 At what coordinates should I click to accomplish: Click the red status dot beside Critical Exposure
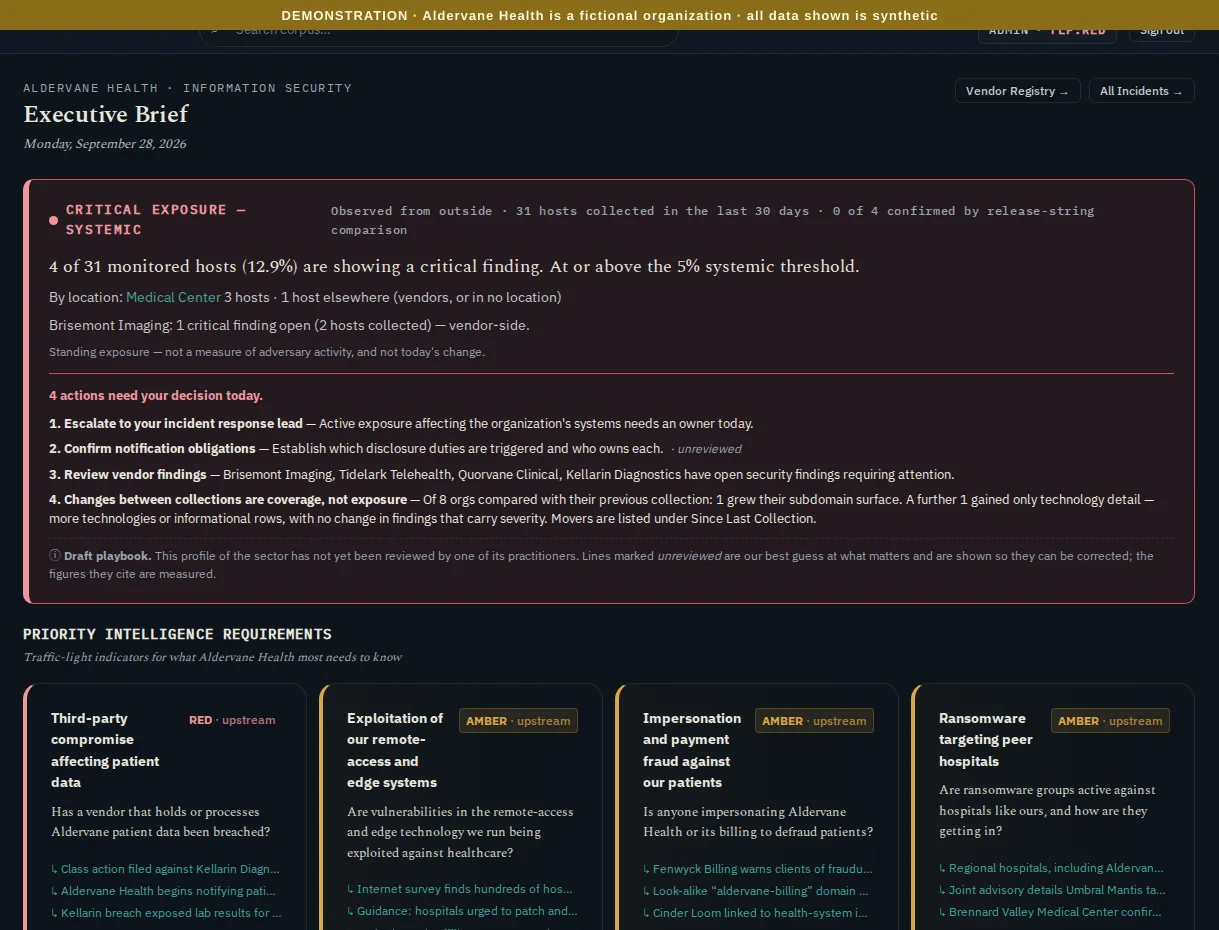(53, 220)
